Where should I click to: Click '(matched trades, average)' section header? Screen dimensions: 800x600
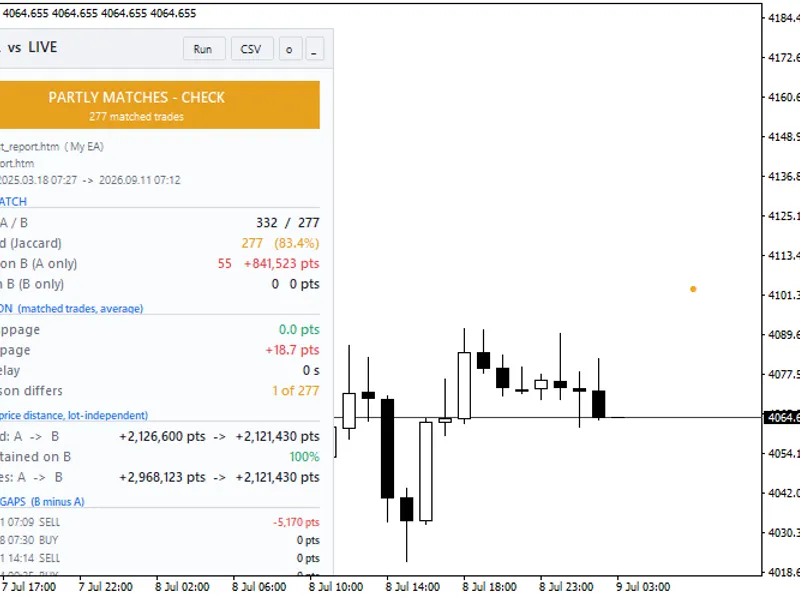coord(81,309)
